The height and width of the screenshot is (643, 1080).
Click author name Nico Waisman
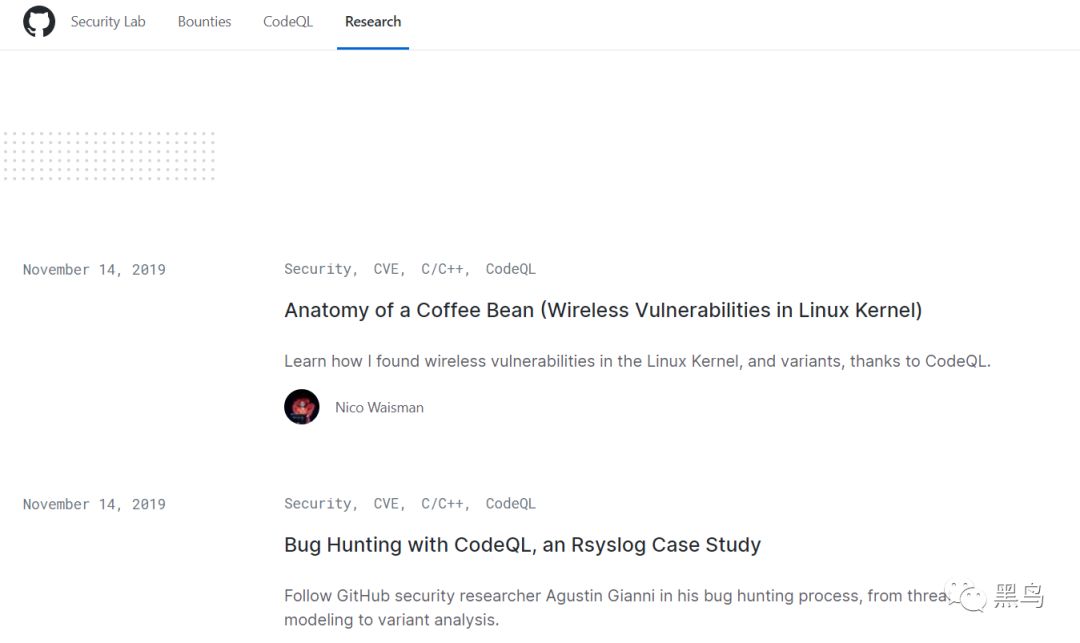(380, 408)
